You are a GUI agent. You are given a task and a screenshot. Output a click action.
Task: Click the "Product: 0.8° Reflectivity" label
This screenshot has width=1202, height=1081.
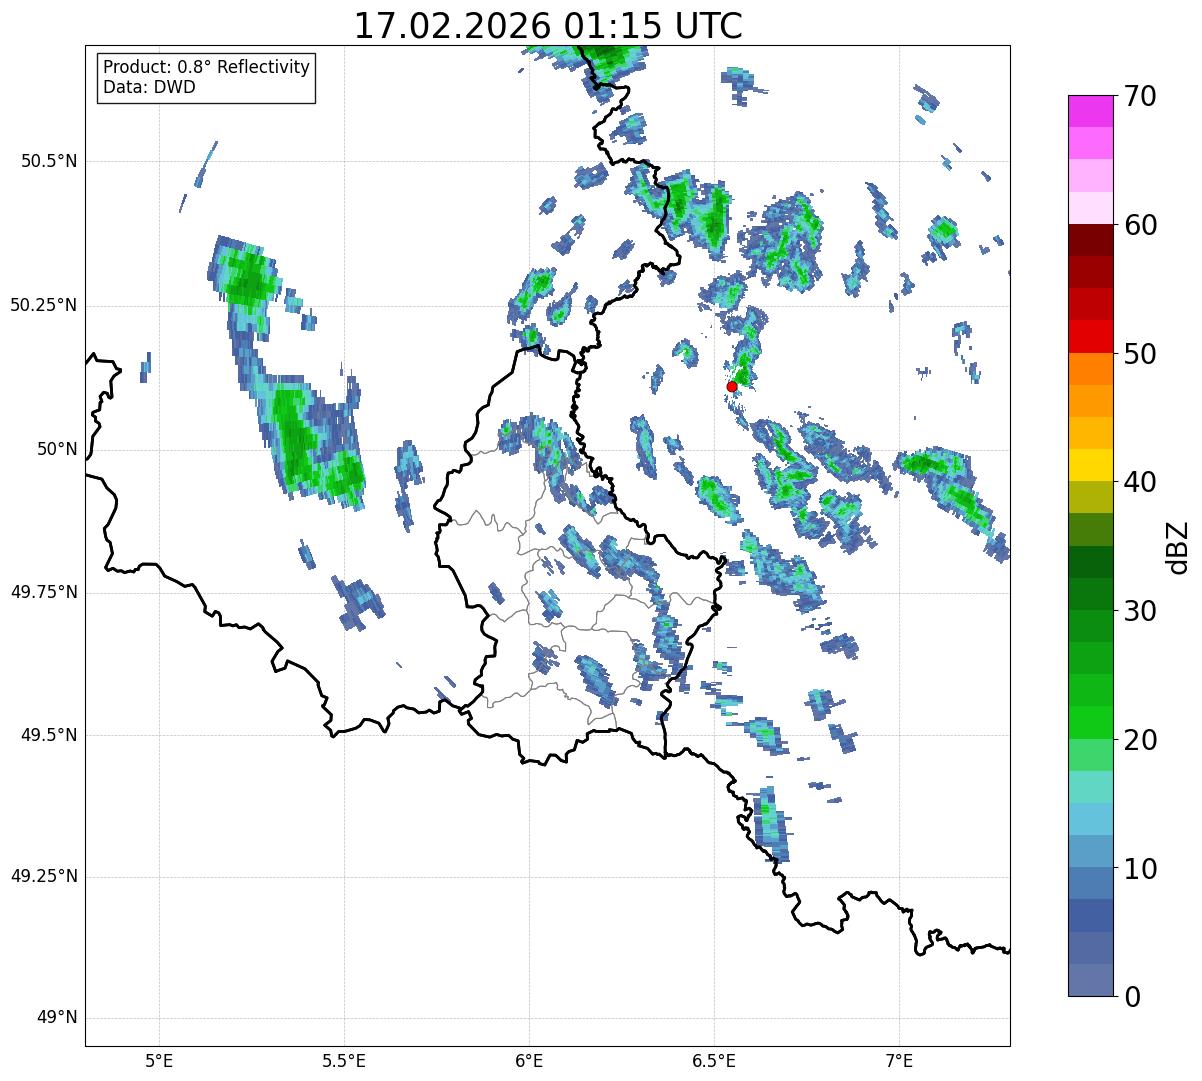pos(206,67)
